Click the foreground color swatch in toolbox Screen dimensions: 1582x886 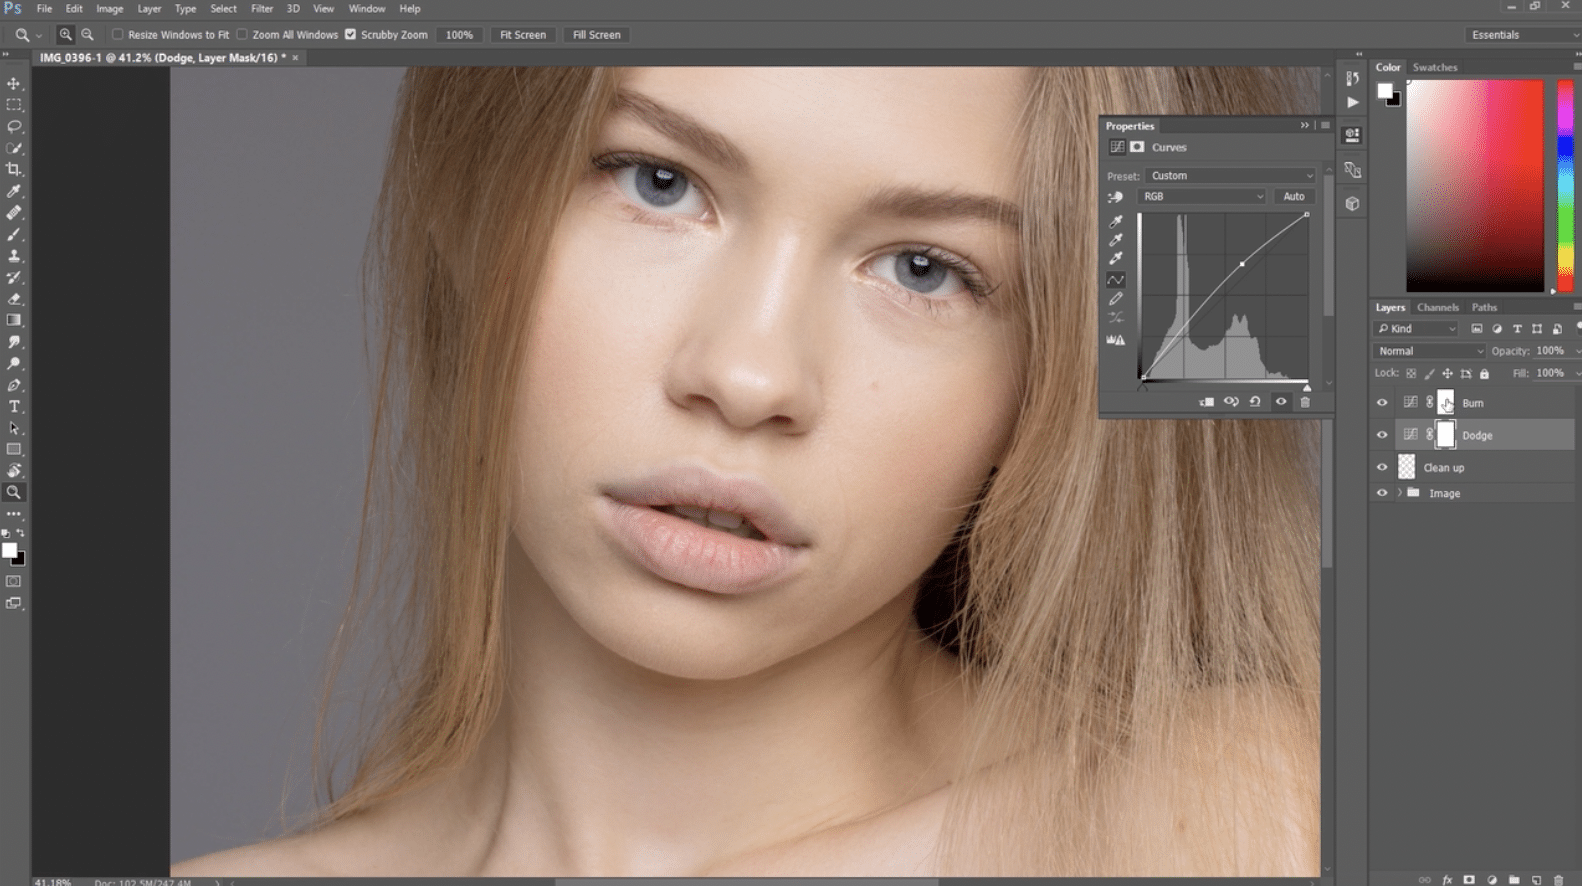tap(9, 550)
